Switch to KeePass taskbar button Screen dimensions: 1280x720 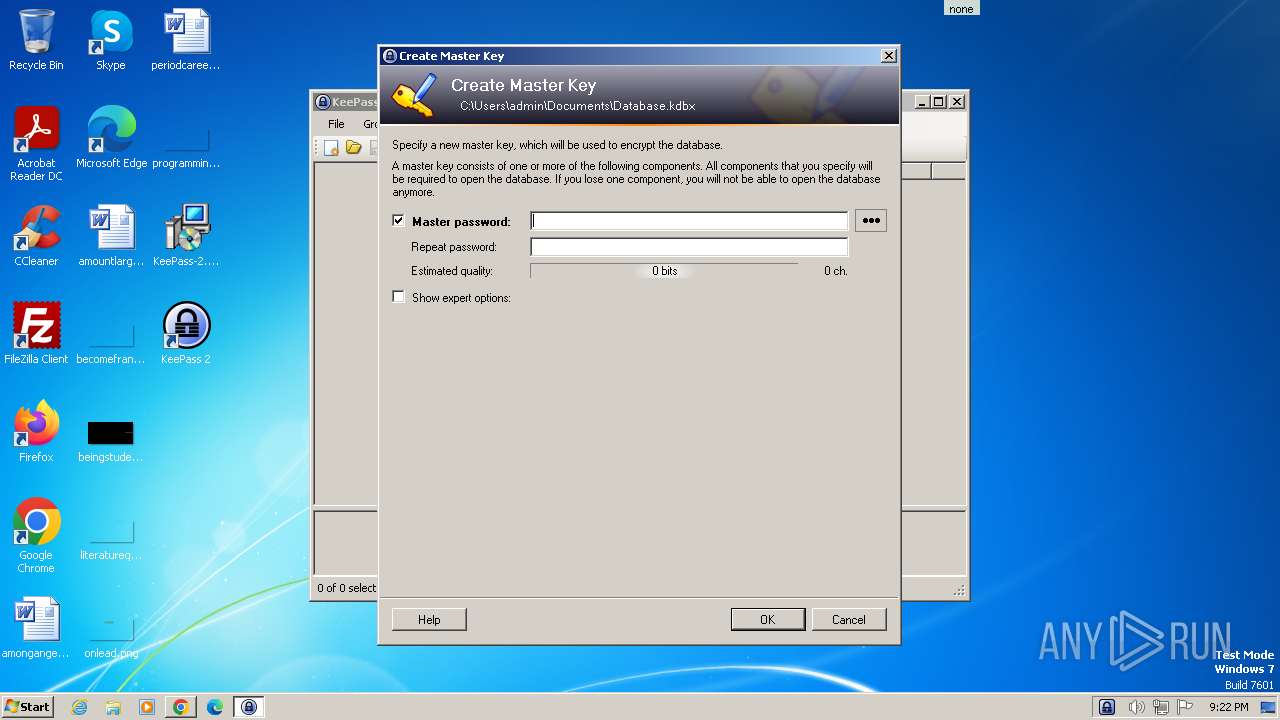249,707
